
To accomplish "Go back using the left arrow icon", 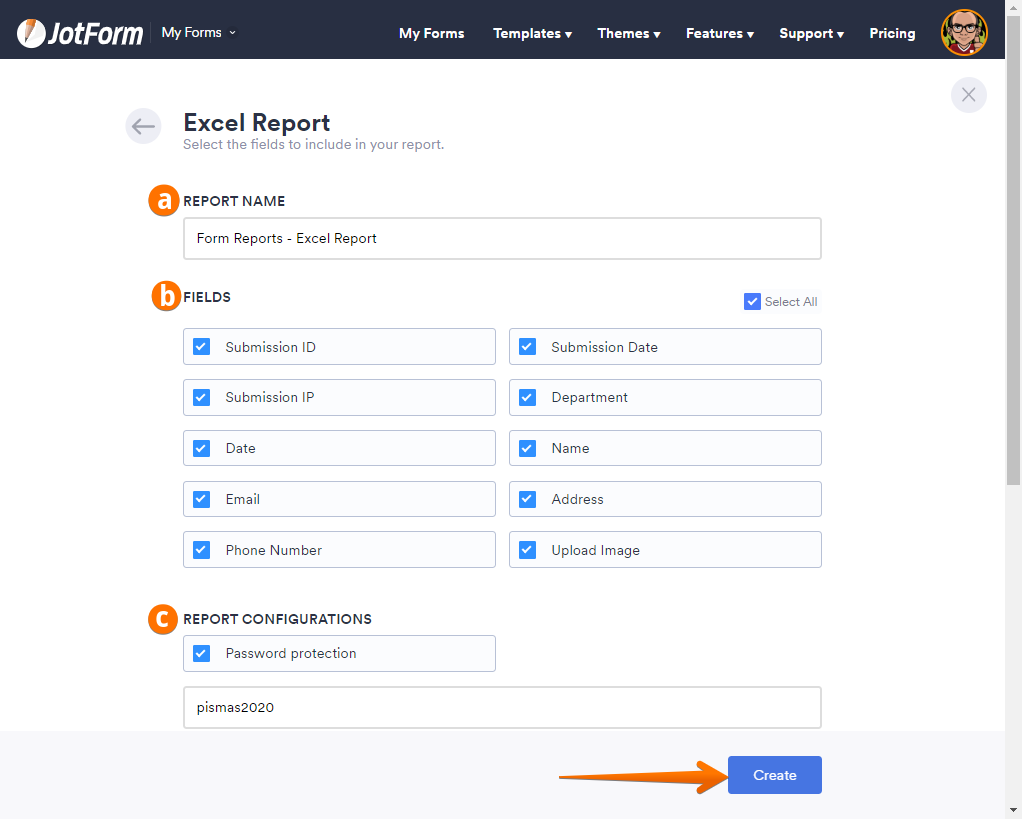I will [x=143, y=126].
